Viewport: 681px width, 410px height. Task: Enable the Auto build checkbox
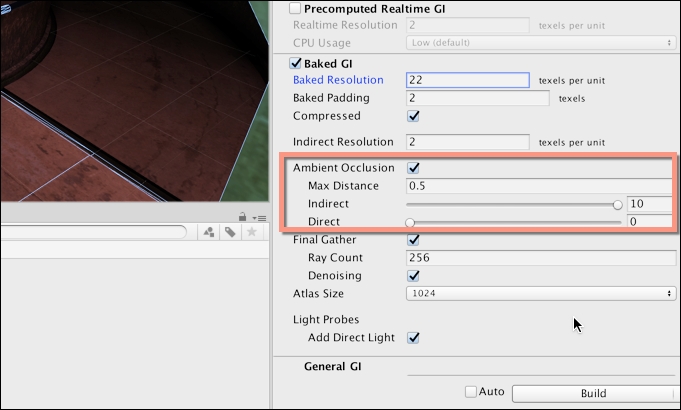point(471,392)
